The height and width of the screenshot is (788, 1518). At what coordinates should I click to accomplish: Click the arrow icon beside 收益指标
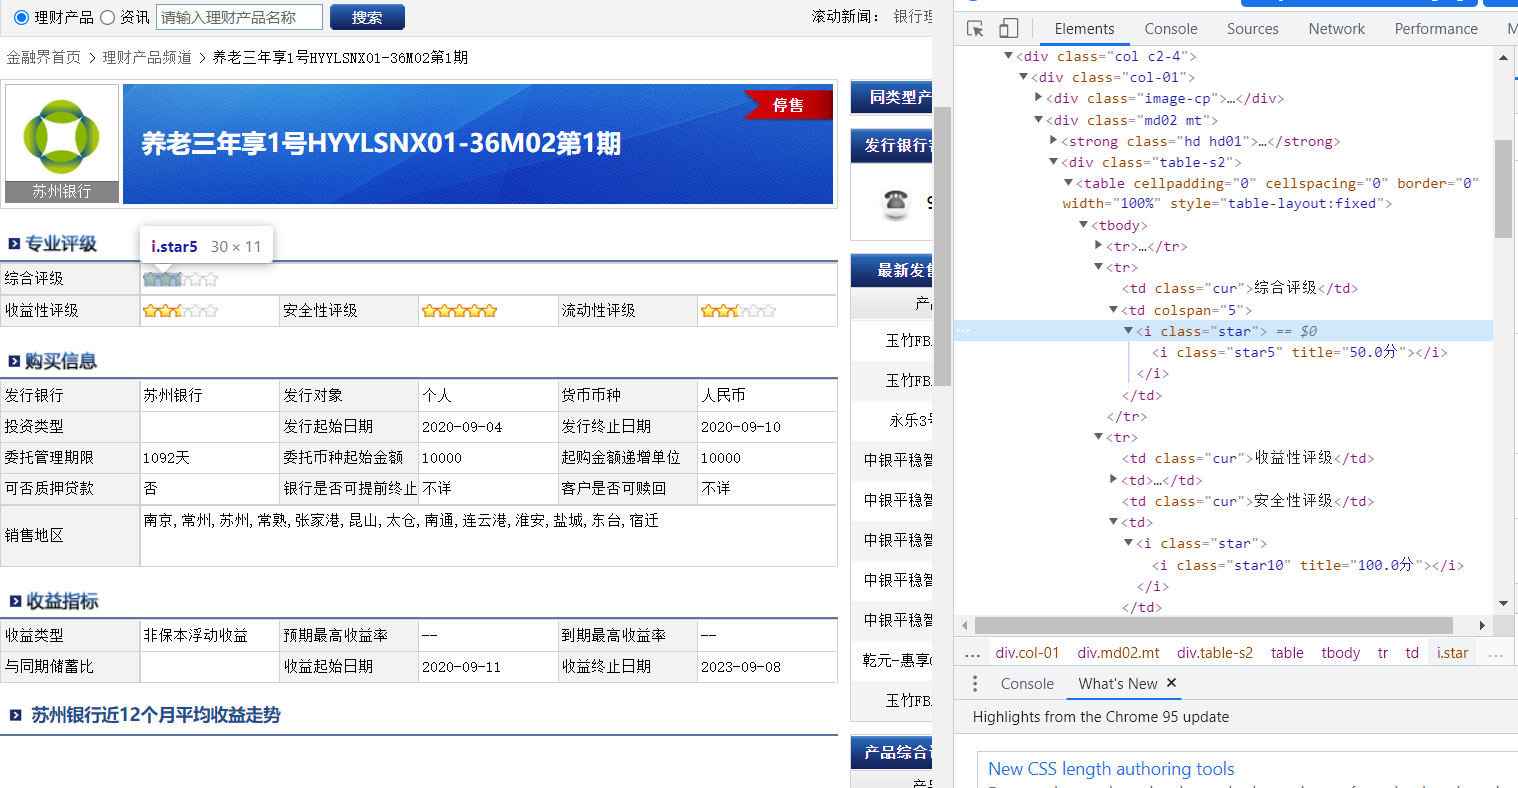click(15, 601)
